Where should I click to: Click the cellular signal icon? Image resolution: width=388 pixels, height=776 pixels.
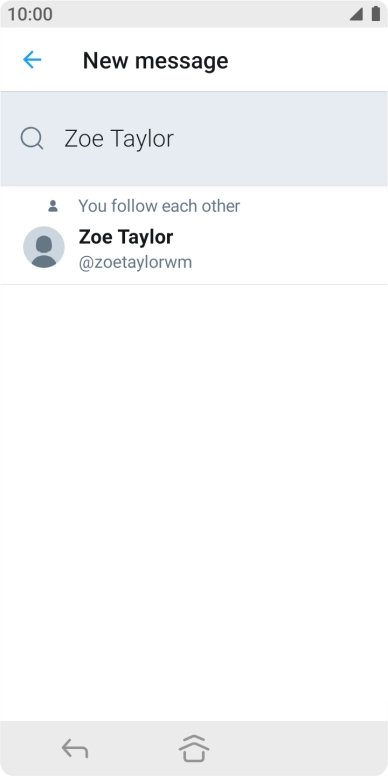(x=356, y=14)
